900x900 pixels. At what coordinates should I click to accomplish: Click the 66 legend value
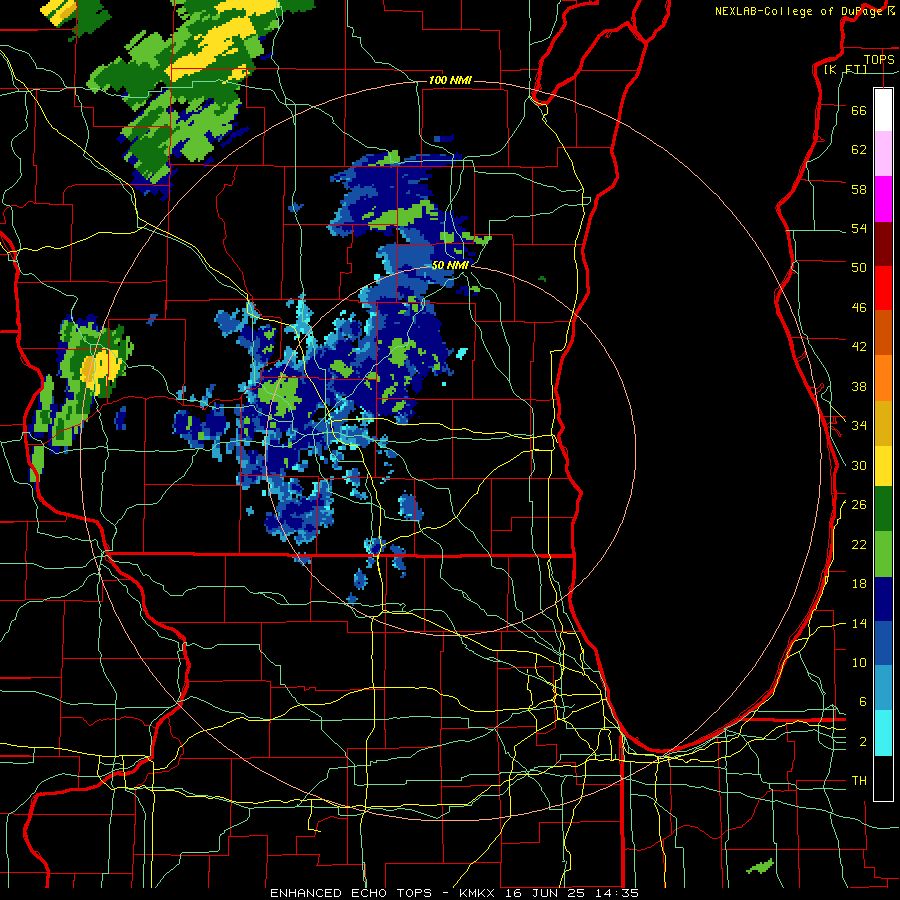pyautogui.click(x=859, y=110)
